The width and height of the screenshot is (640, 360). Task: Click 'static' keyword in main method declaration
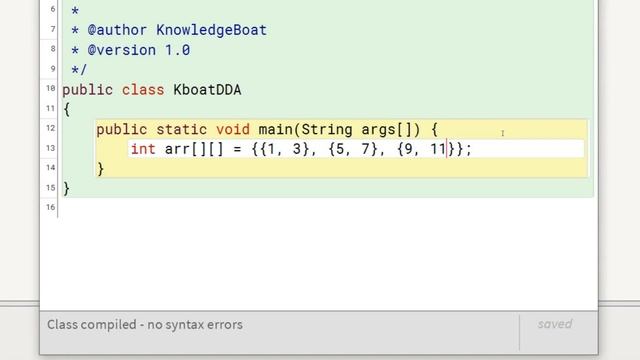point(182,129)
